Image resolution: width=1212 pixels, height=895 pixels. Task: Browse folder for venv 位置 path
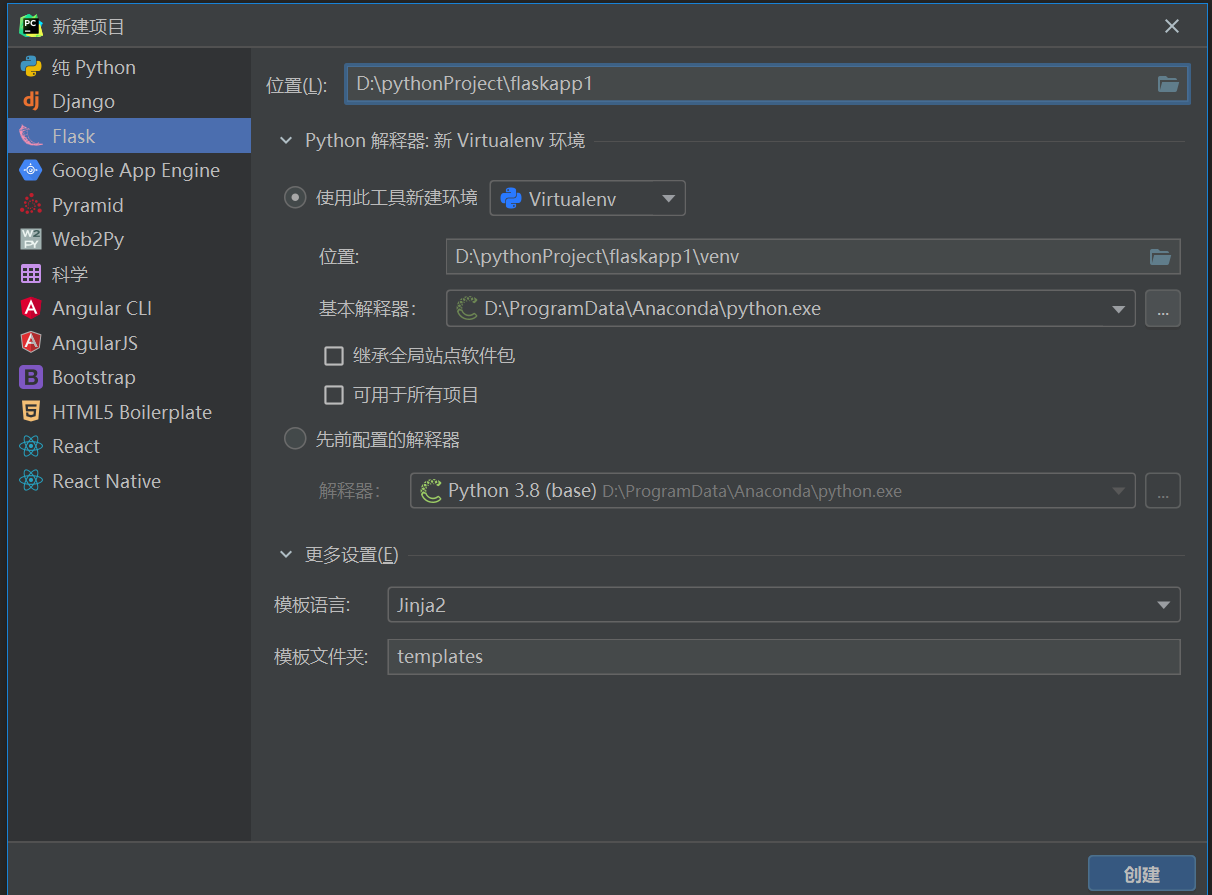[x=1160, y=257]
